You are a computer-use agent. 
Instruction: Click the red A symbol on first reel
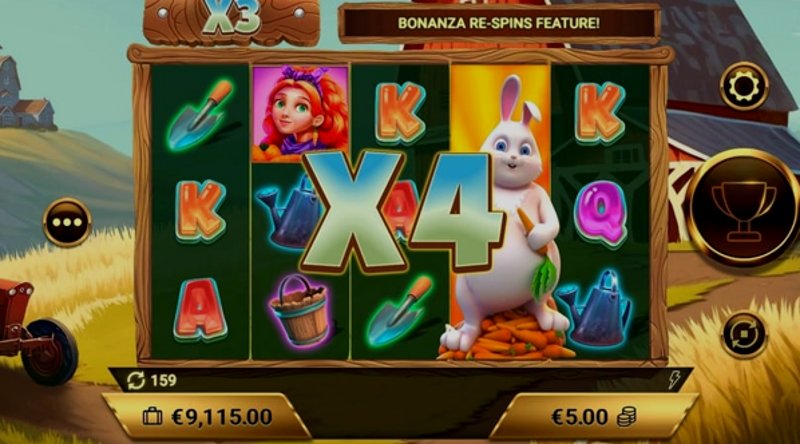click(199, 309)
